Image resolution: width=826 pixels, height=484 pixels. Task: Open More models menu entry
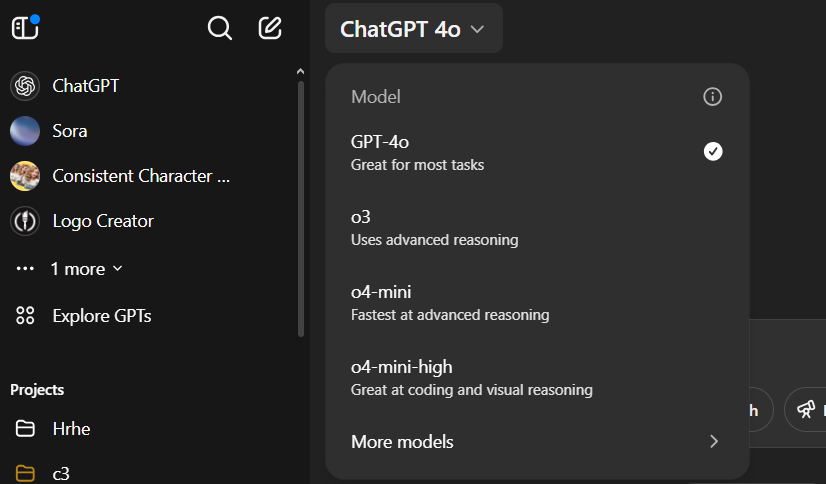pos(537,441)
